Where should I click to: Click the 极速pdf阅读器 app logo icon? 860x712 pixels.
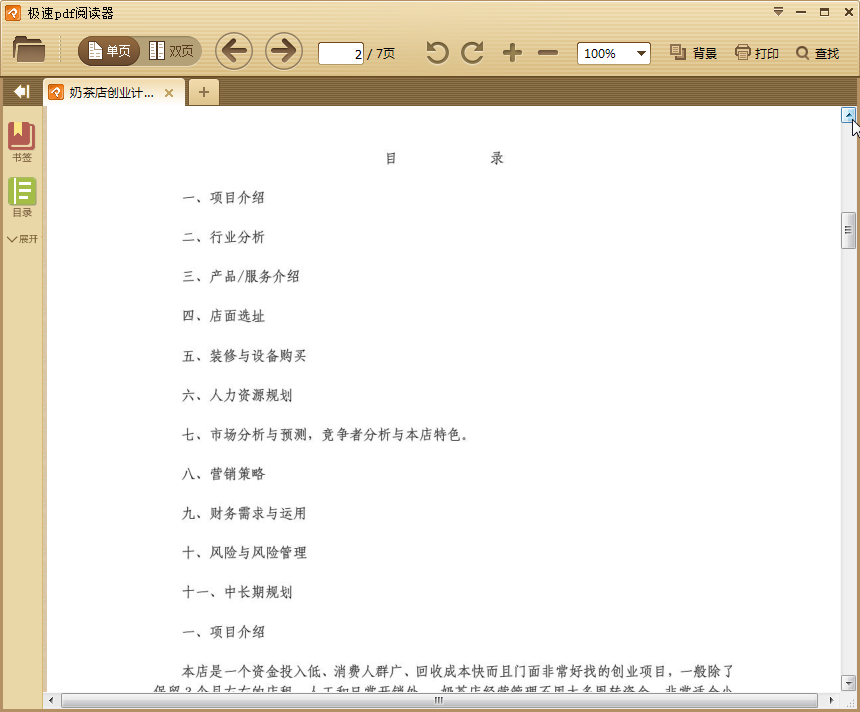tap(13, 13)
